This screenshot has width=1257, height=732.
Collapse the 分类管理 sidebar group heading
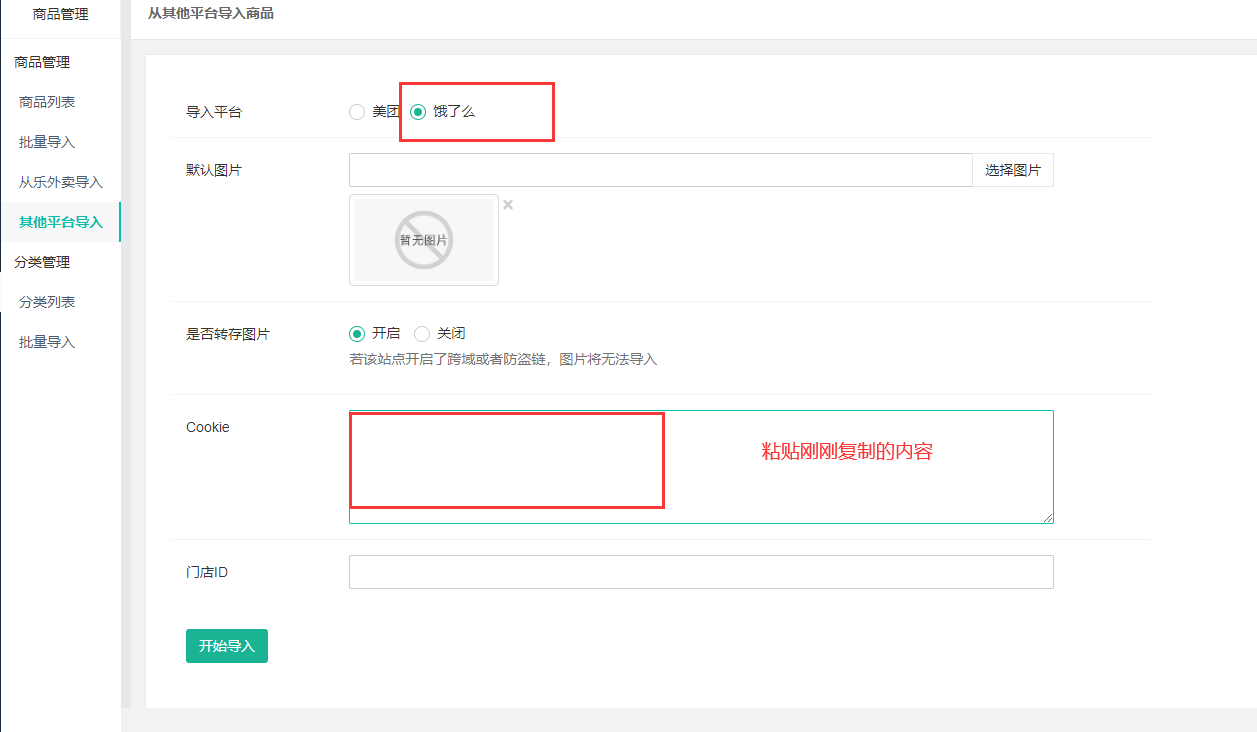(x=42, y=262)
